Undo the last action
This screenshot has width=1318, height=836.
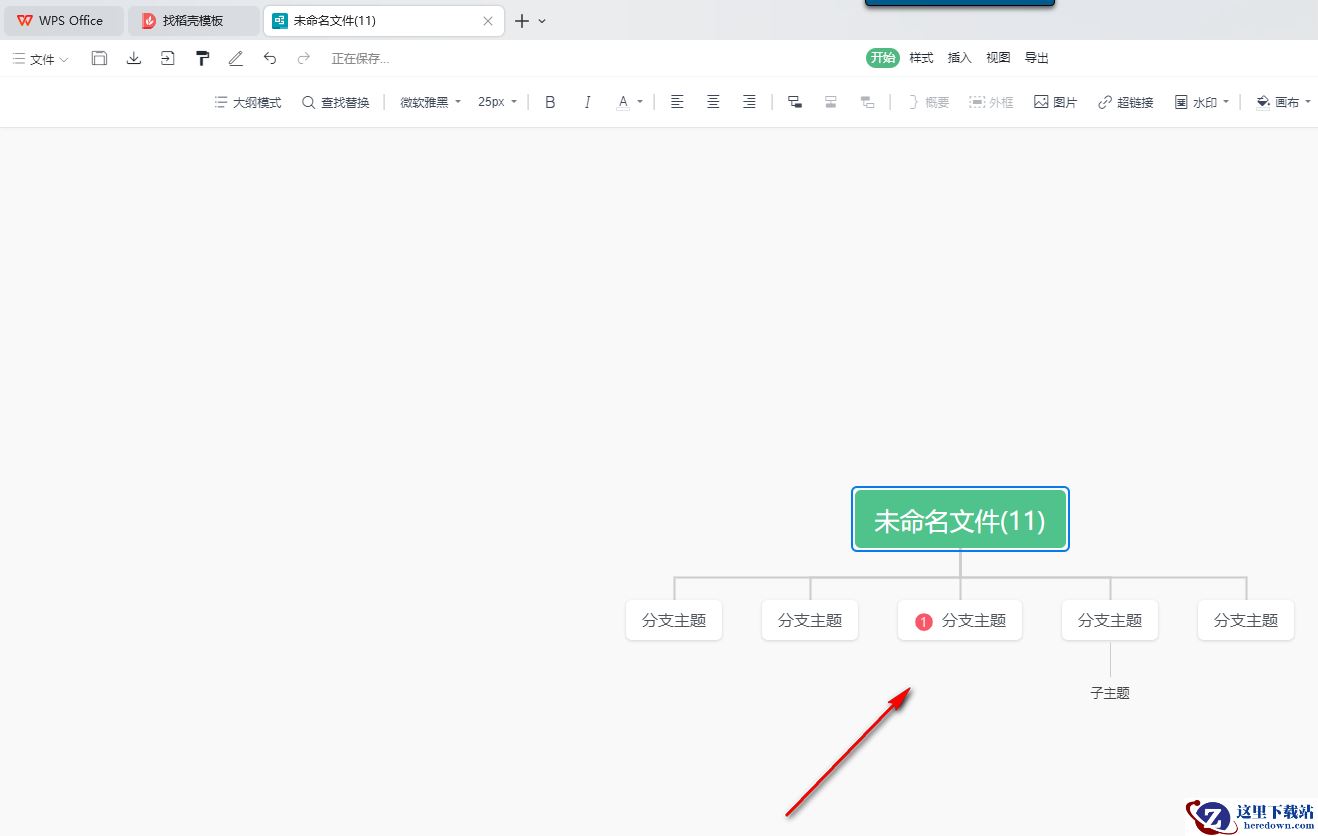tap(270, 58)
